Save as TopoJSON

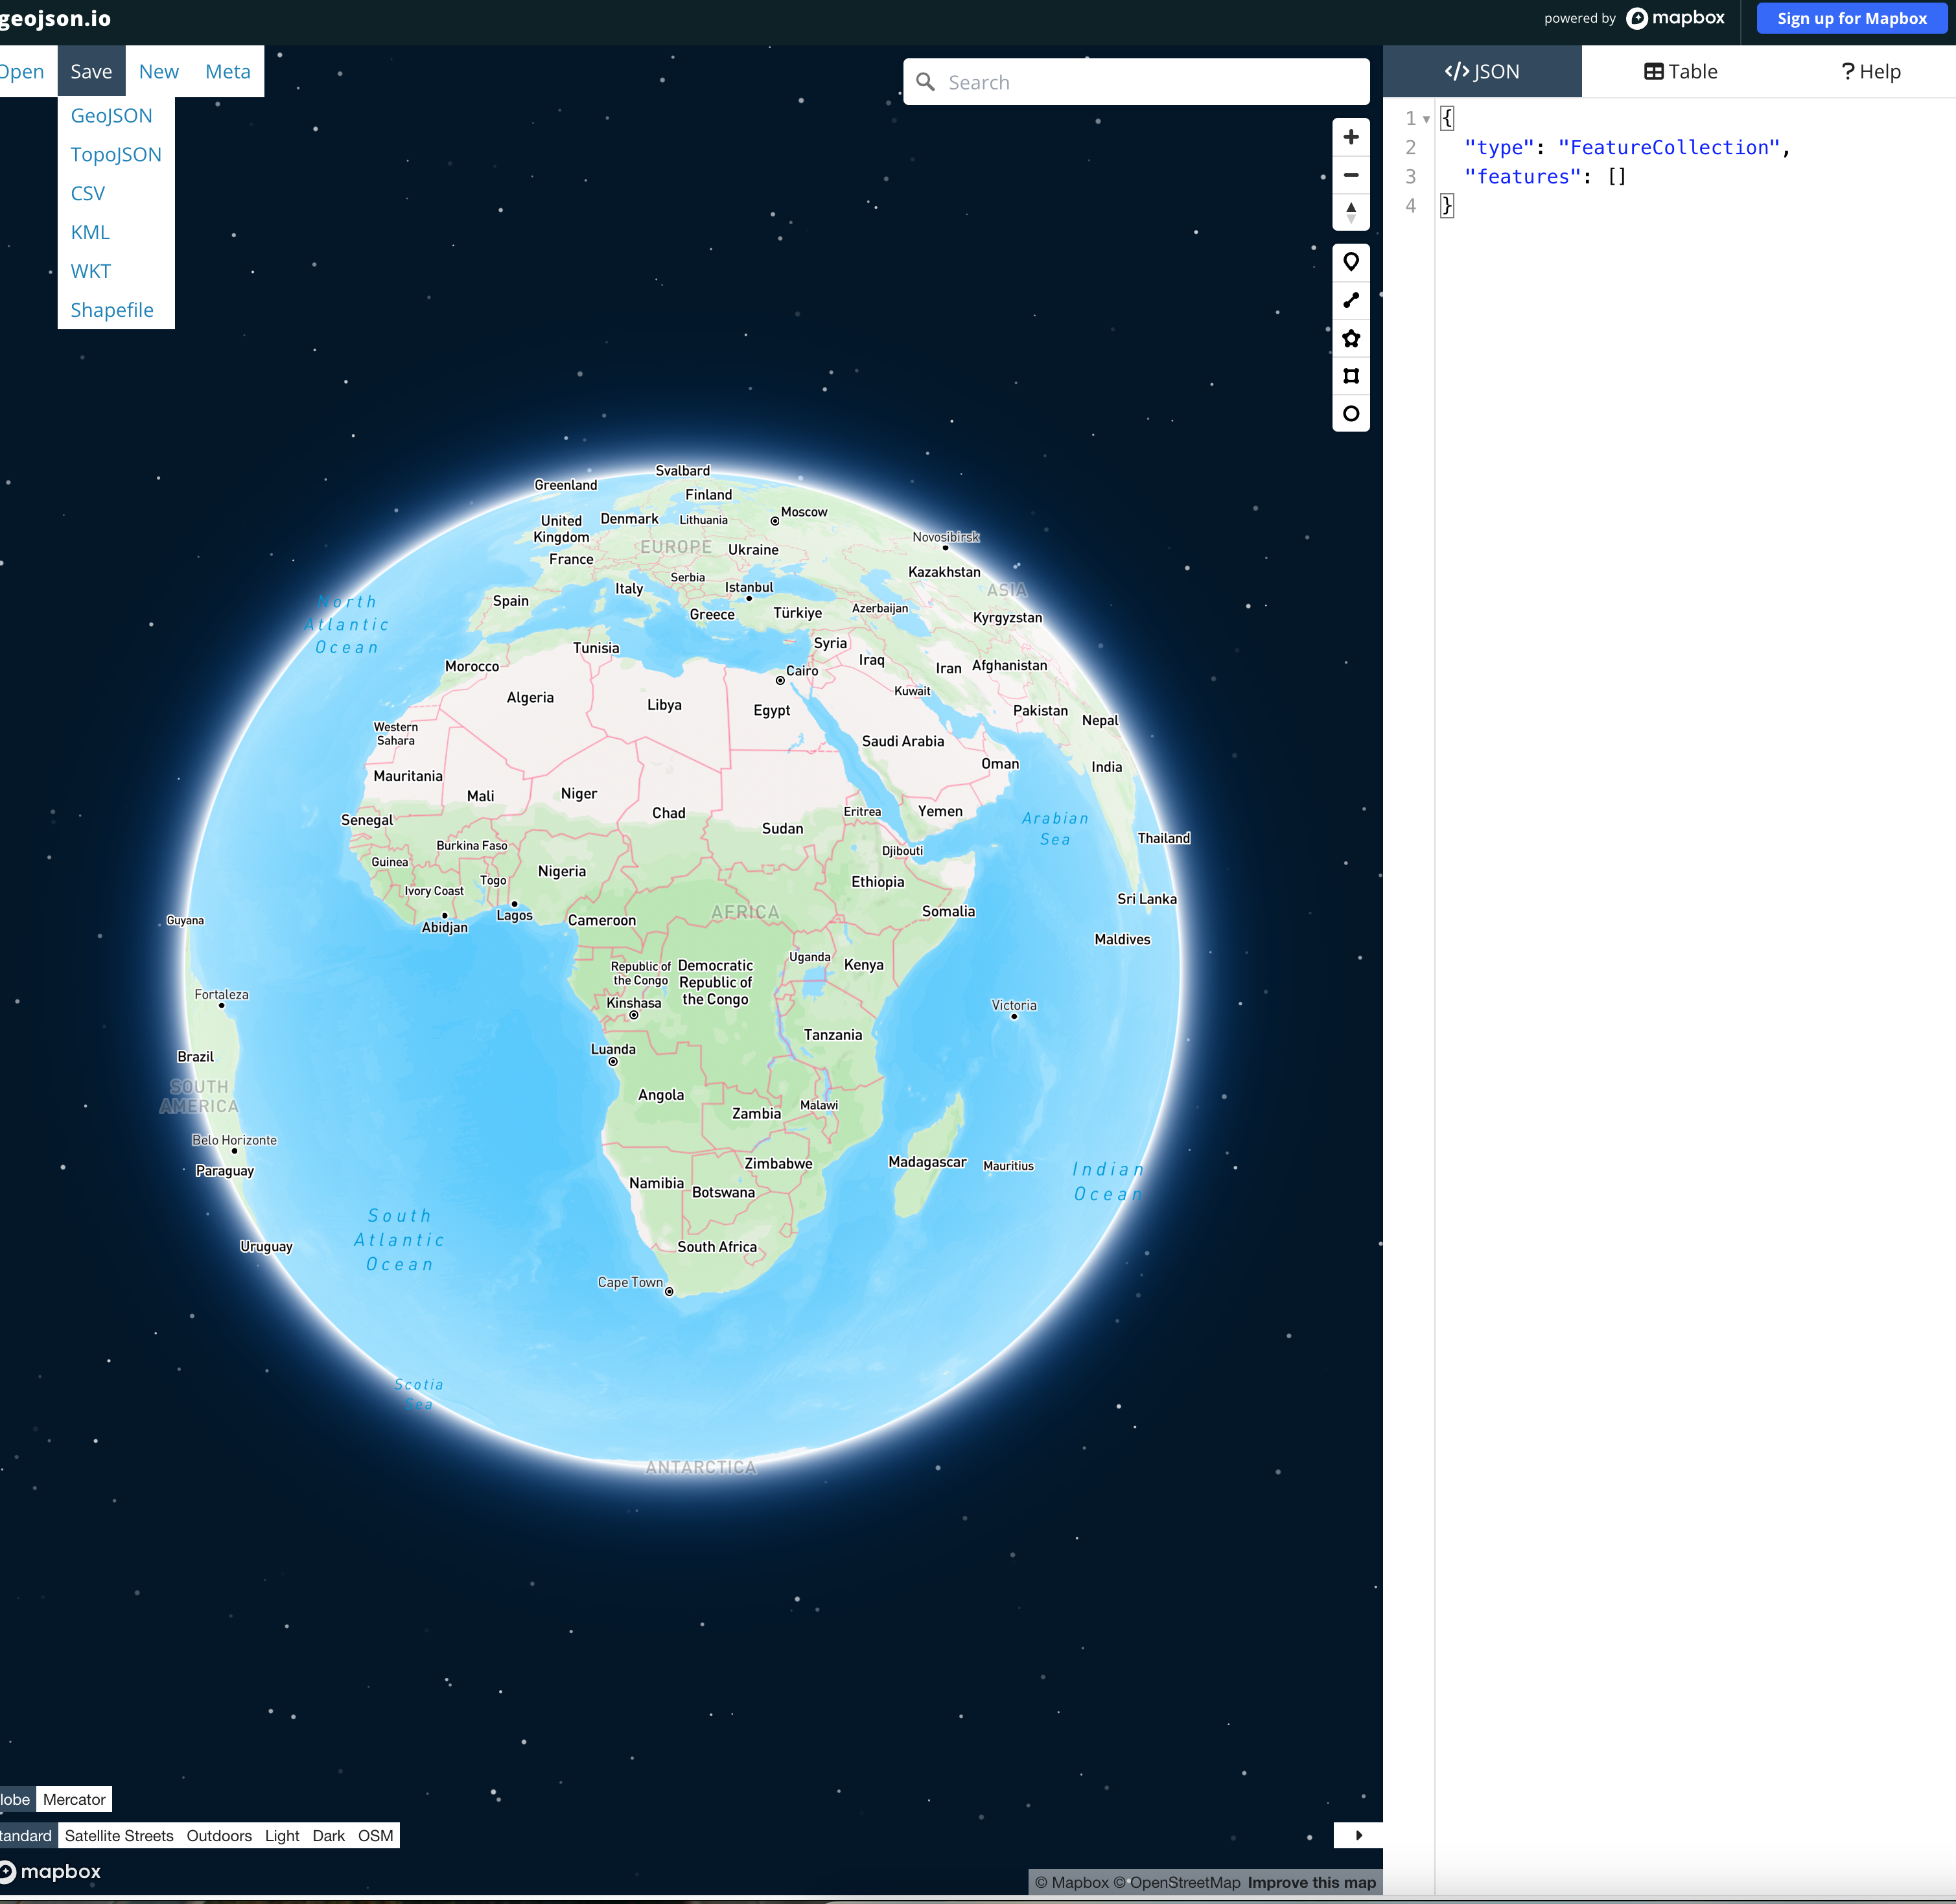[x=116, y=154]
